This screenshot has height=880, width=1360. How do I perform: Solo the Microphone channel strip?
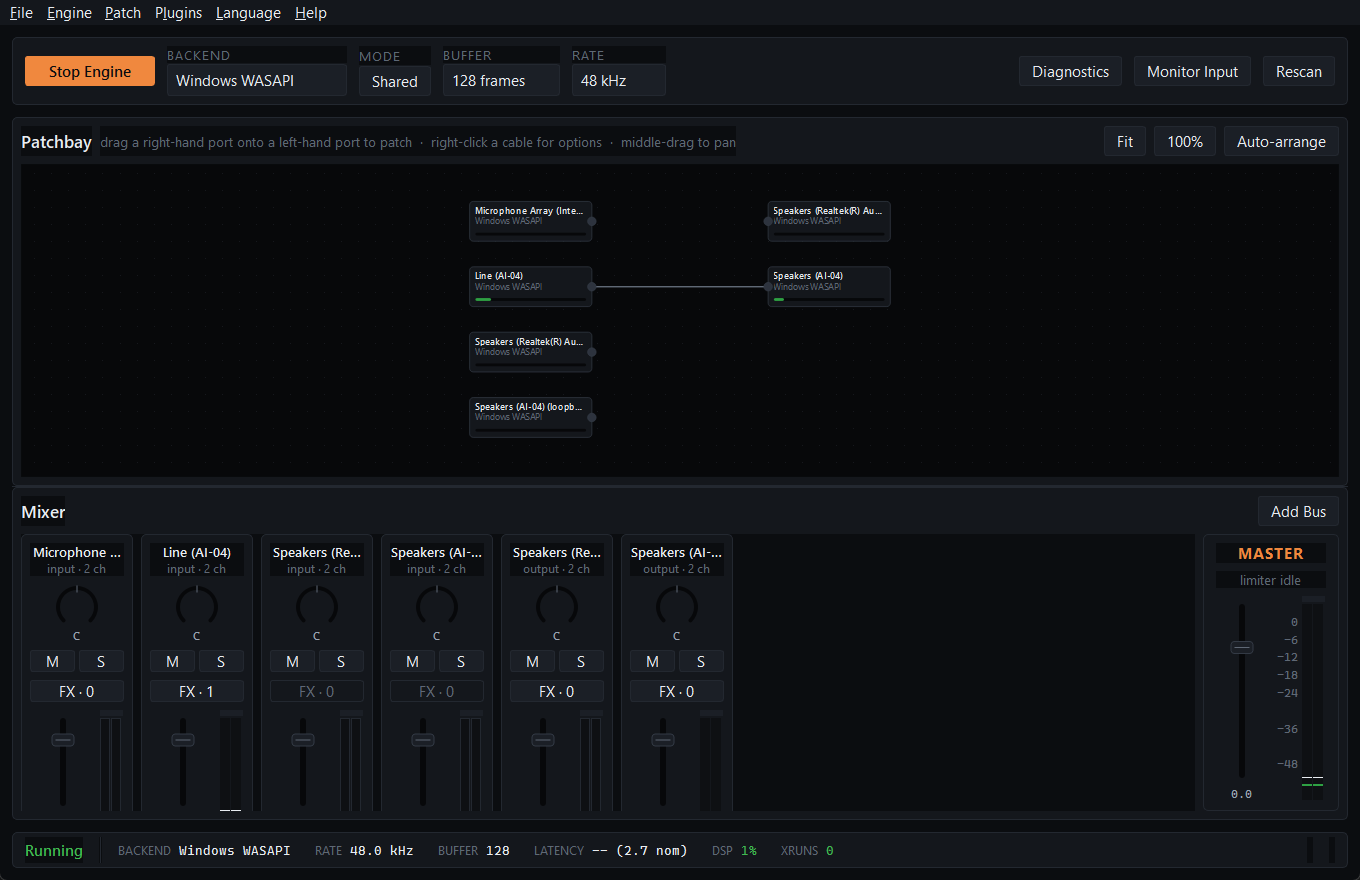click(x=101, y=661)
